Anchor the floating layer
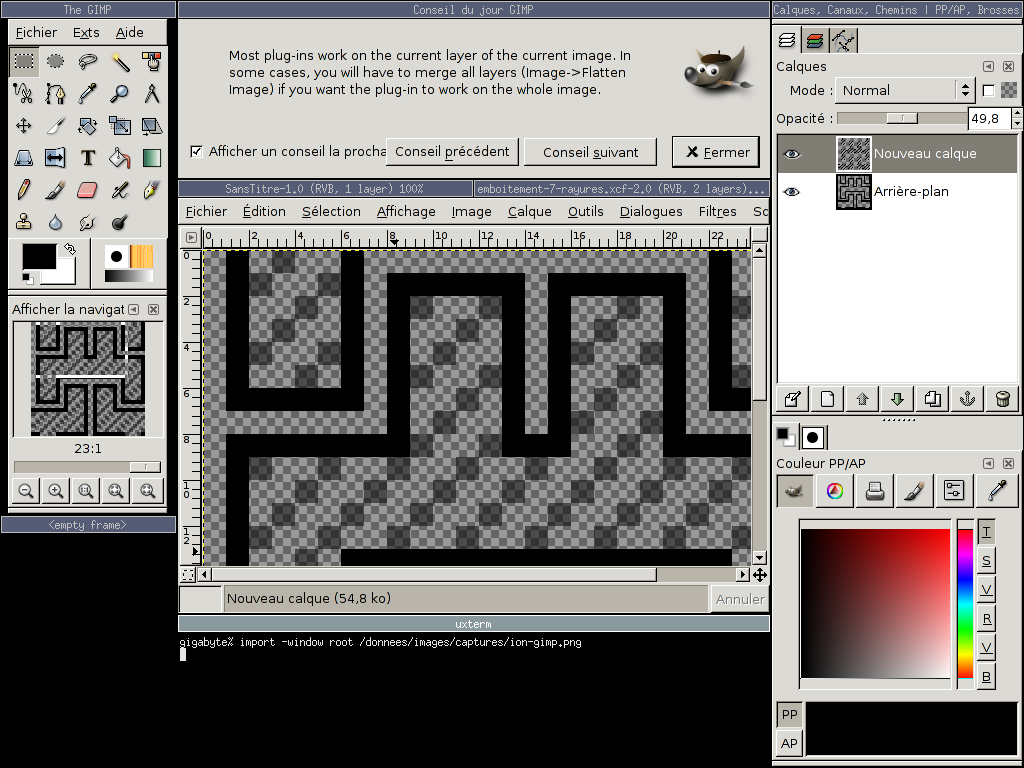This screenshot has height=768, width=1024. click(x=967, y=398)
